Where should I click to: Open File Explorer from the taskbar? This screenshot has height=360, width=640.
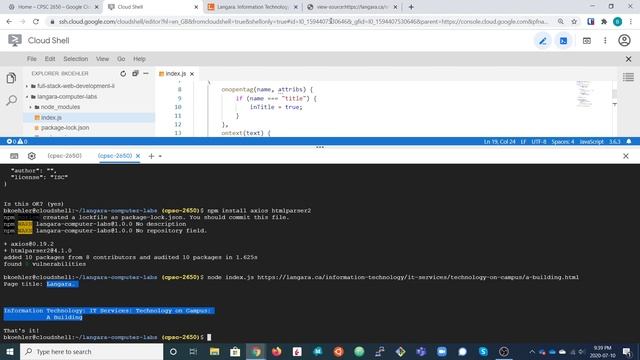coord(214,351)
